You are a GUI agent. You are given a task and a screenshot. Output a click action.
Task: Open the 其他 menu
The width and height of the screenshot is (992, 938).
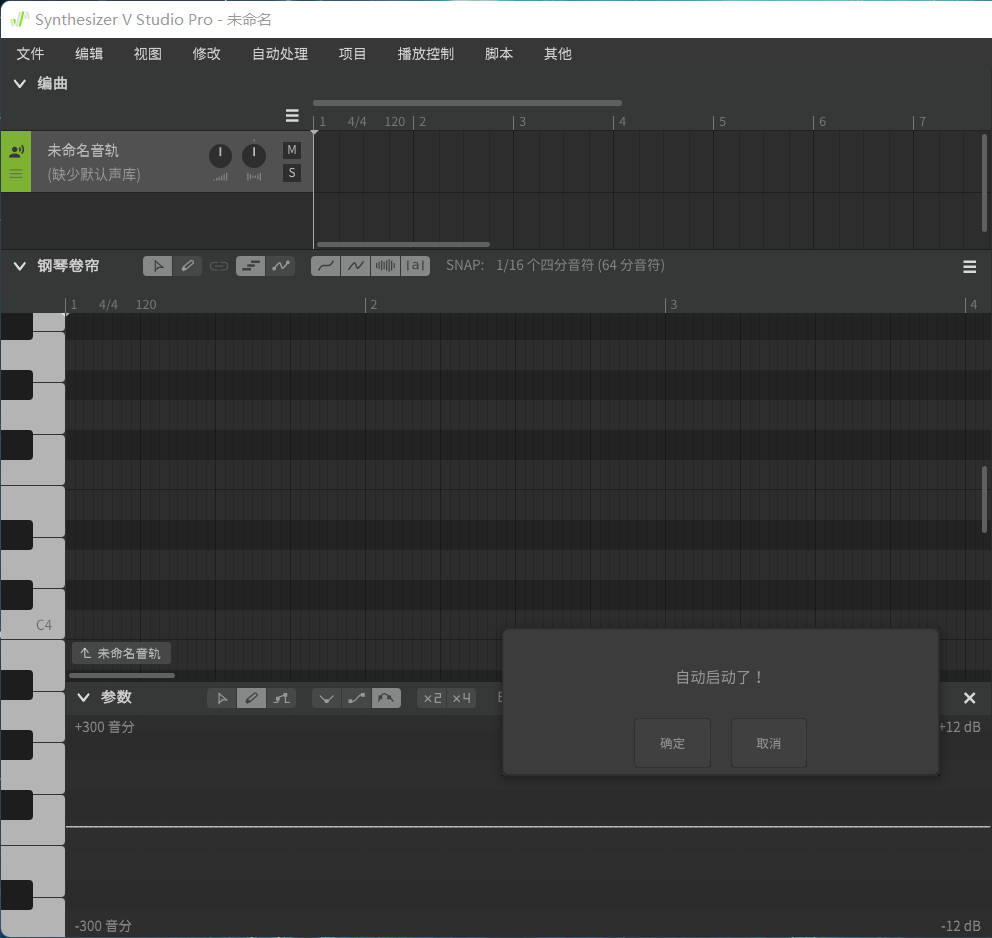[x=557, y=54]
